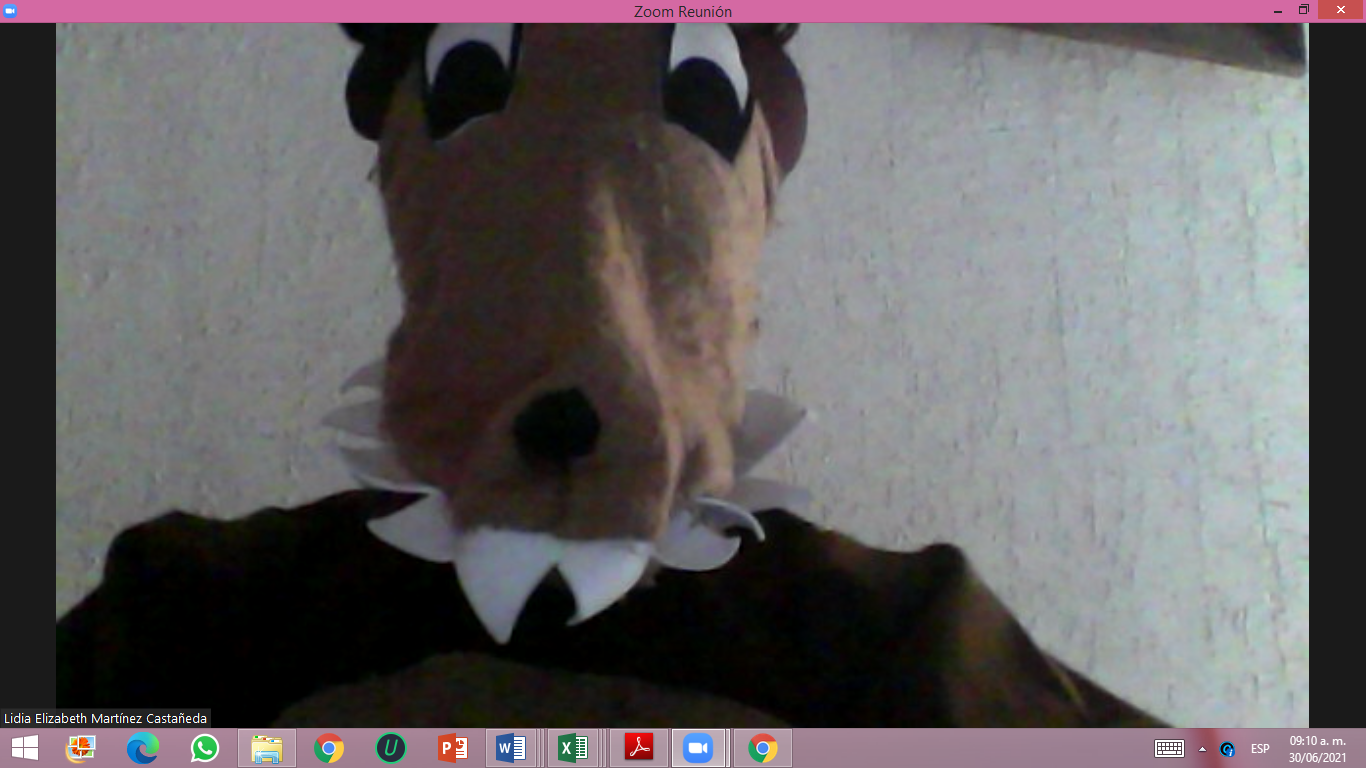Open WhatsApp from the taskbar
The height and width of the screenshot is (768, 1366).
tap(205, 748)
